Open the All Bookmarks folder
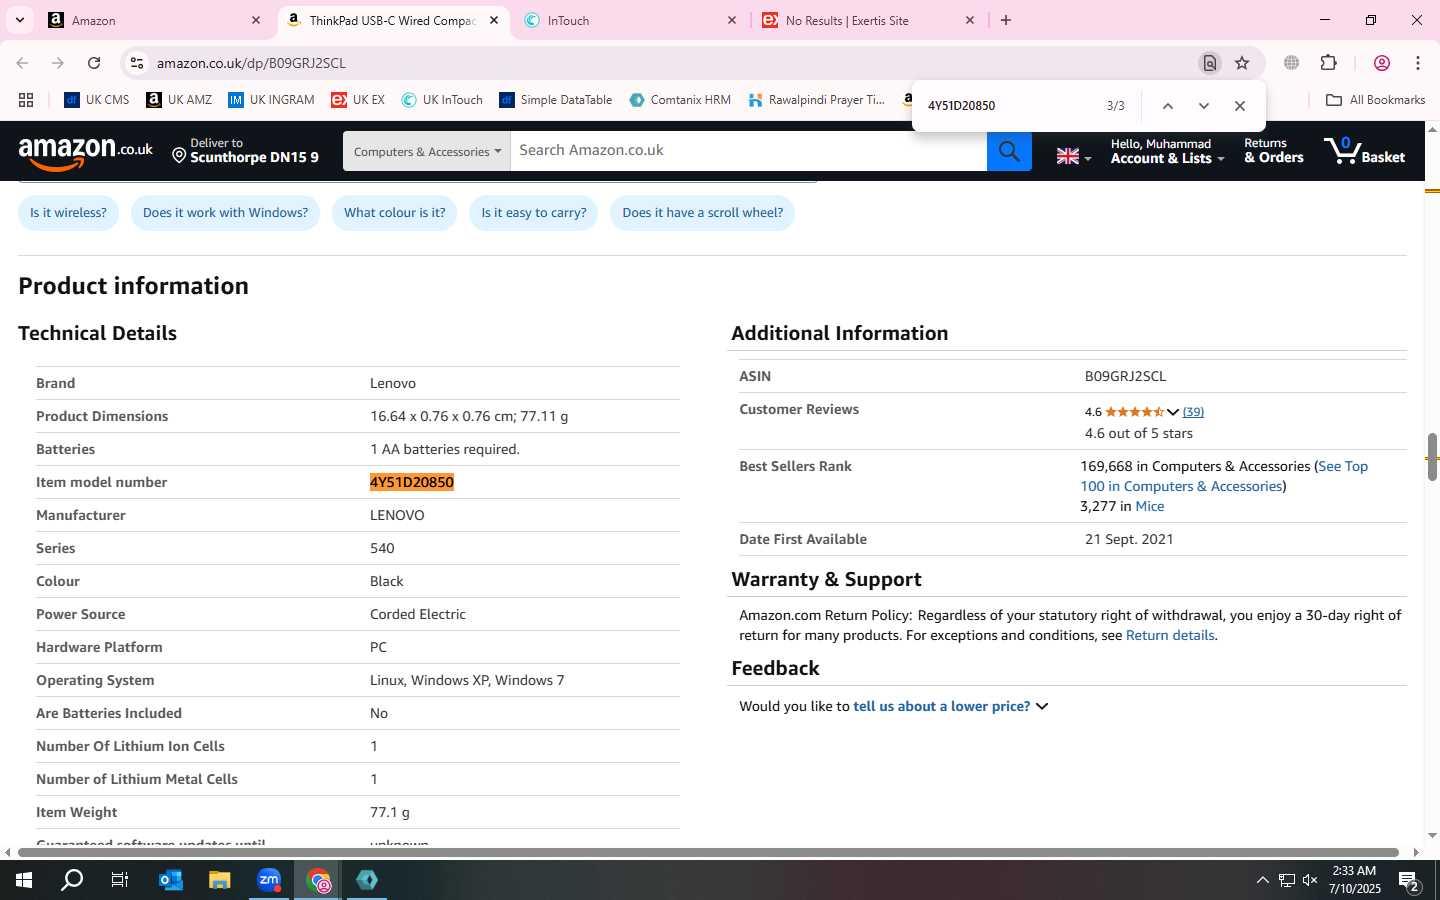The height and width of the screenshot is (900, 1440). [1375, 100]
